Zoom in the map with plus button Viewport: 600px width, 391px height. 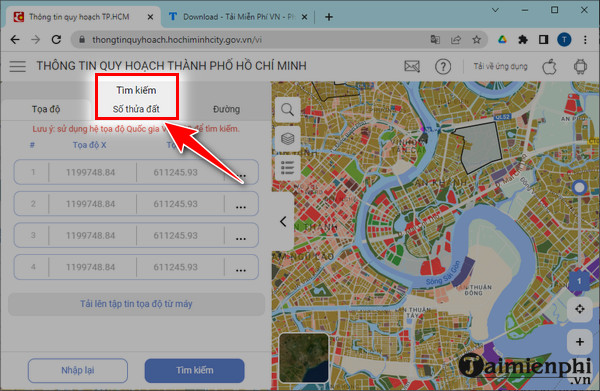tap(579, 342)
